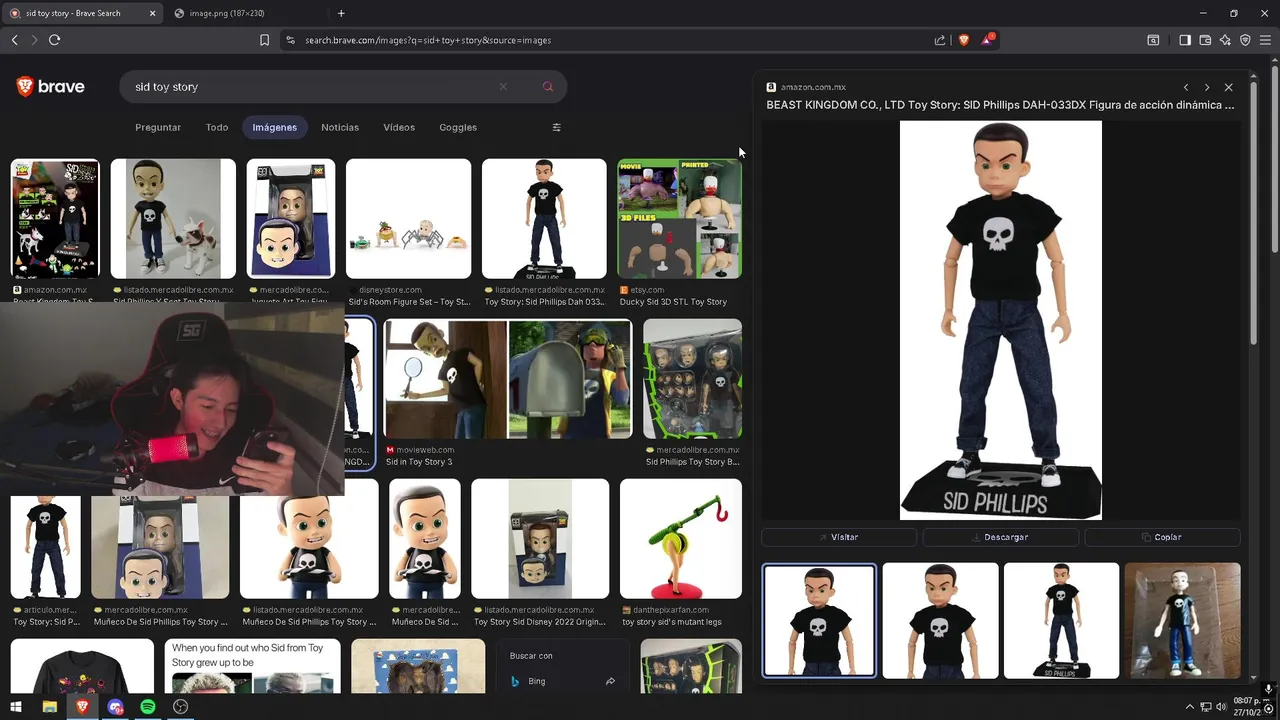Image resolution: width=1280 pixels, height=720 pixels.
Task: Share the page via the share icon
Action: pyautogui.click(x=940, y=40)
